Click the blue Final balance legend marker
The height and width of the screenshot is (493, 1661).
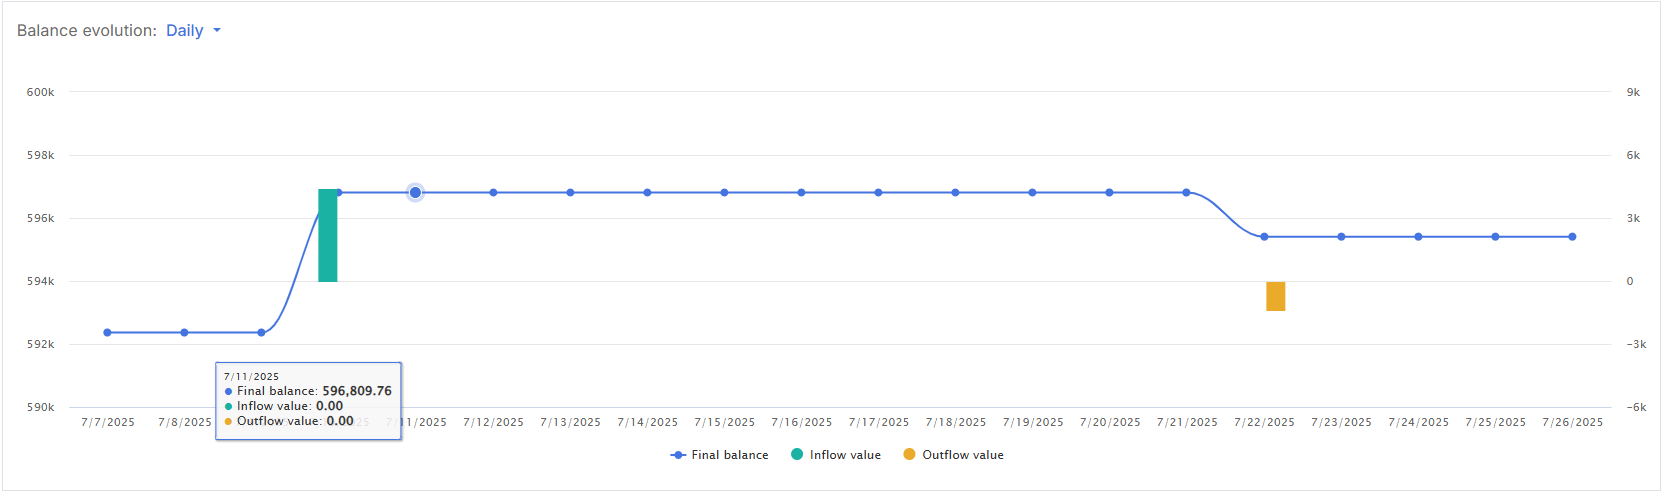pos(678,455)
